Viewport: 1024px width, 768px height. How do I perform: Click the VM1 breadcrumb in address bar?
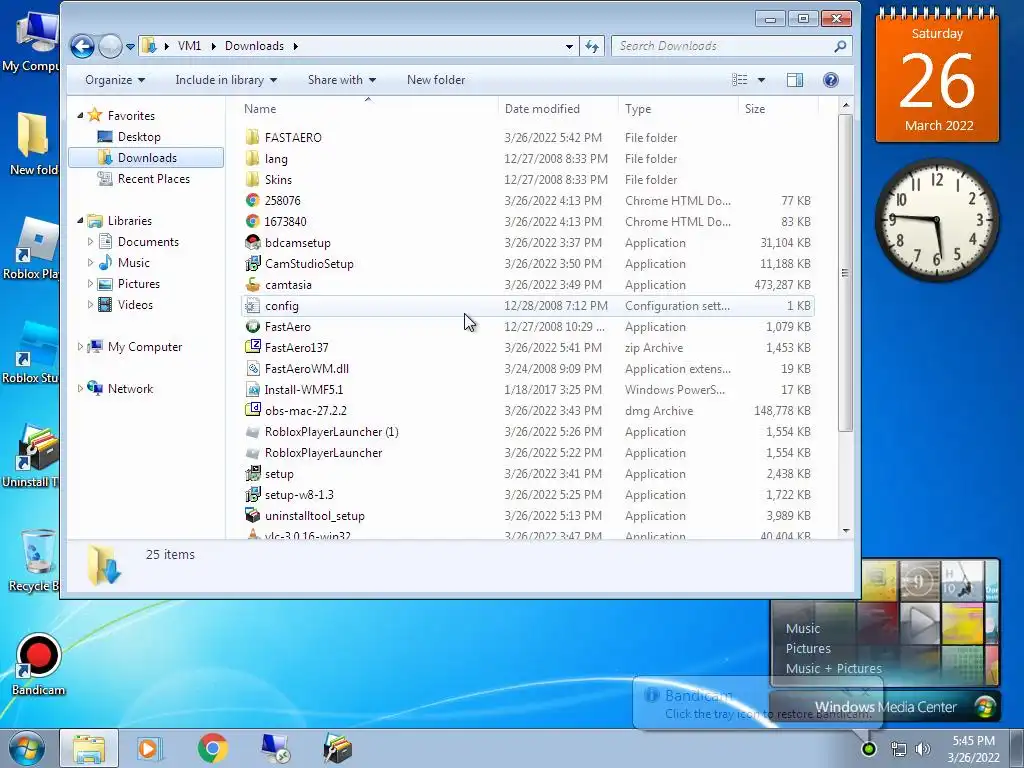point(189,46)
